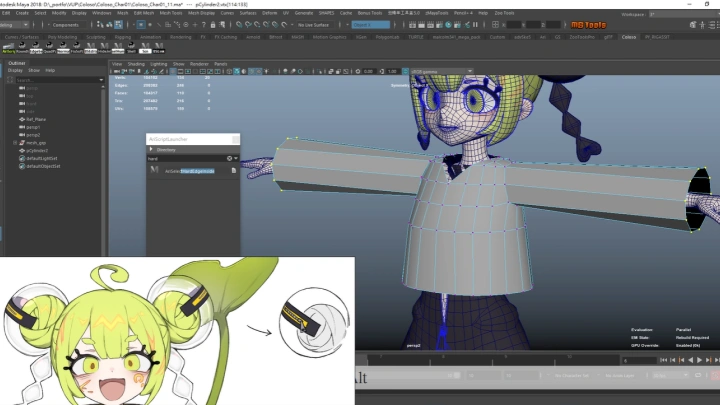The height and width of the screenshot is (405, 720).
Task: Click the MG Tools logo button
Action: [x=589, y=25]
